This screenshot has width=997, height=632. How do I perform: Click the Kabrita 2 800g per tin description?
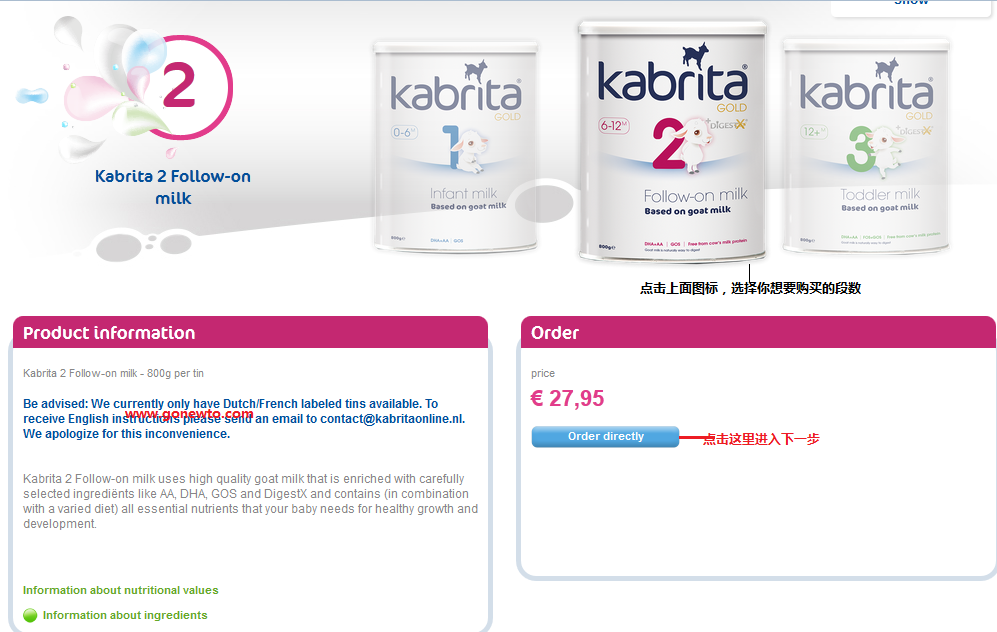(x=113, y=373)
